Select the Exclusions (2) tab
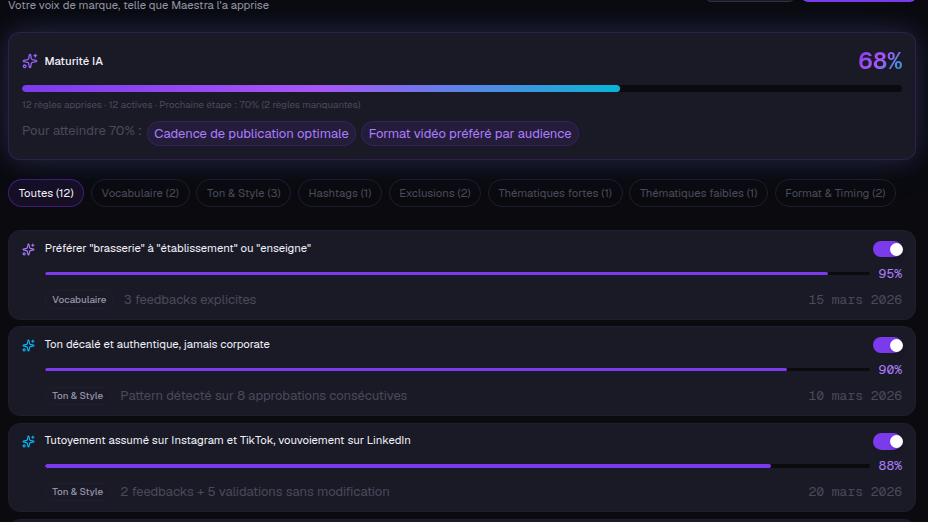 click(x=435, y=193)
